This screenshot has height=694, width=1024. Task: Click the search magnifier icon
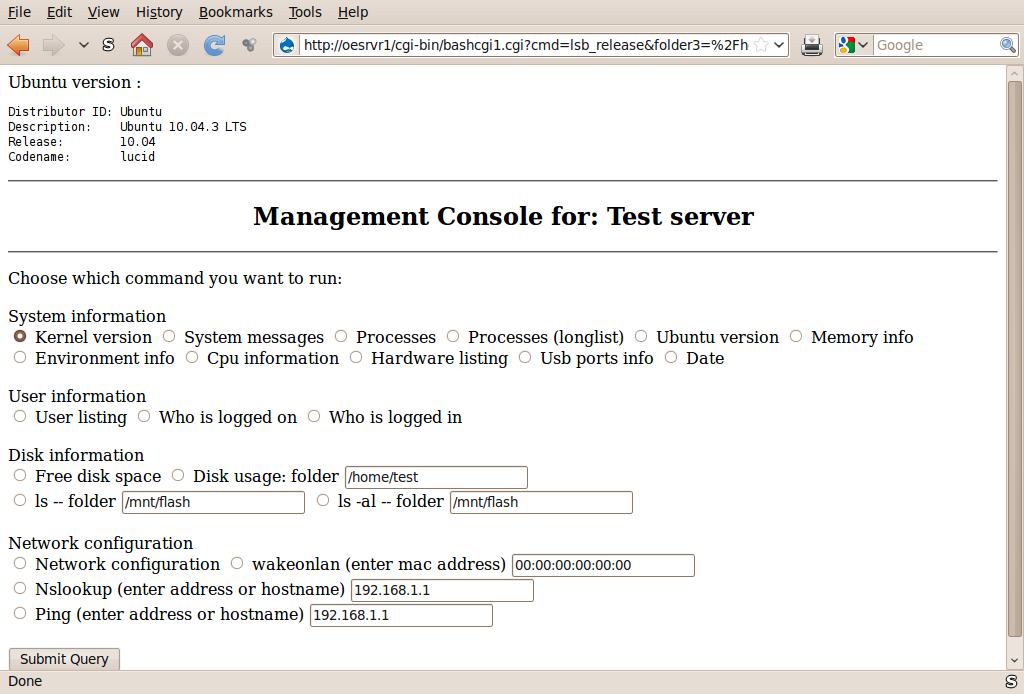pos(1008,45)
